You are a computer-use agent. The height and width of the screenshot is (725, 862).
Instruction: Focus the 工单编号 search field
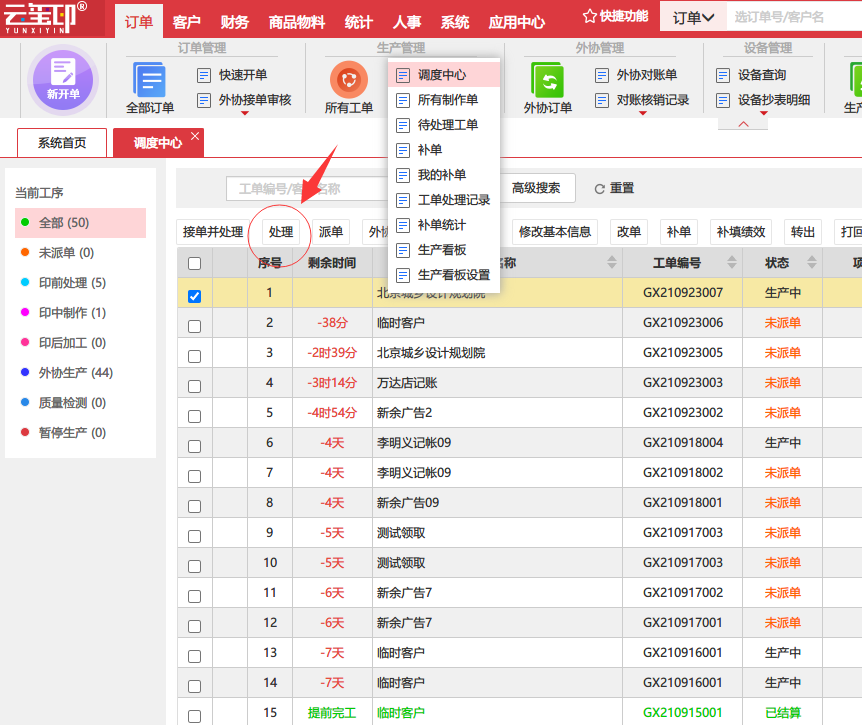pyautogui.click(x=308, y=189)
